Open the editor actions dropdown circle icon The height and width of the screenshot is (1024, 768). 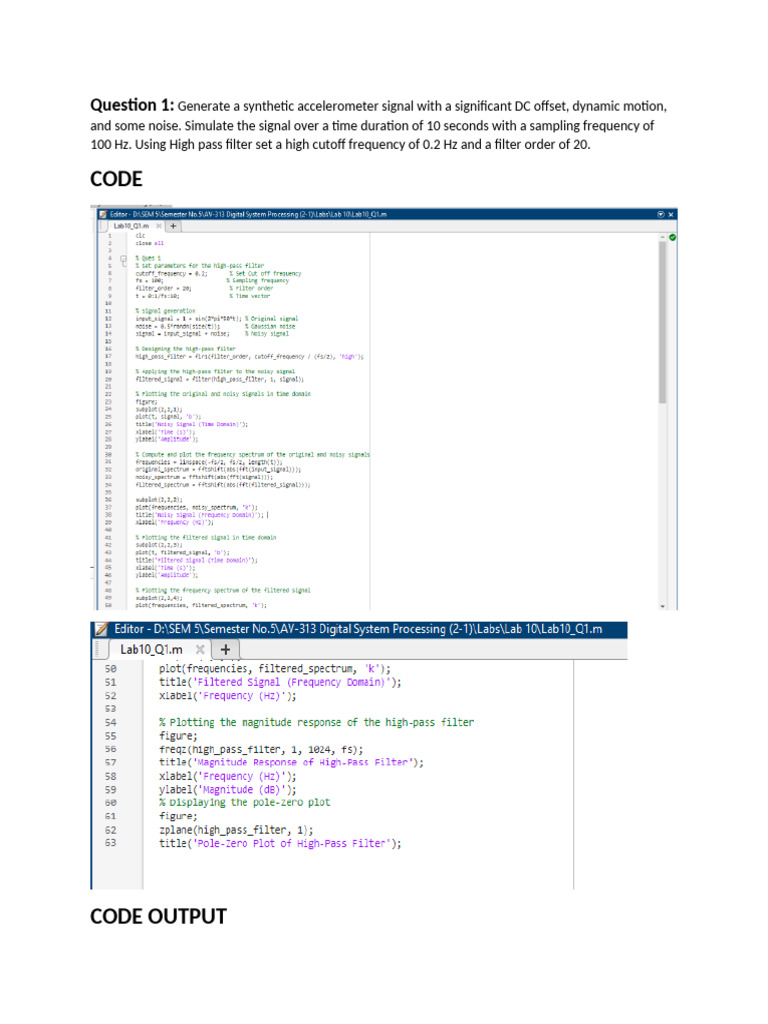[x=661, y=214]
